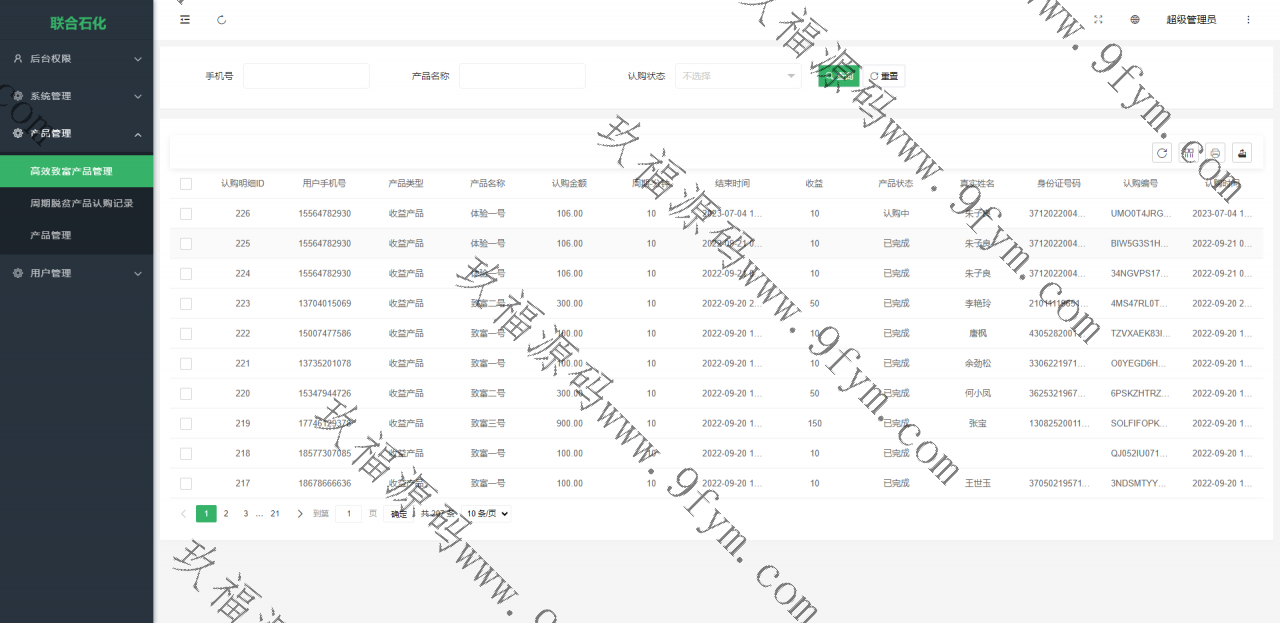This screenshot has width=1280, height=623.
Task: Refresh the table using the toolbar reload icon
Action: pyautogui.click(x=1162, y=152)
